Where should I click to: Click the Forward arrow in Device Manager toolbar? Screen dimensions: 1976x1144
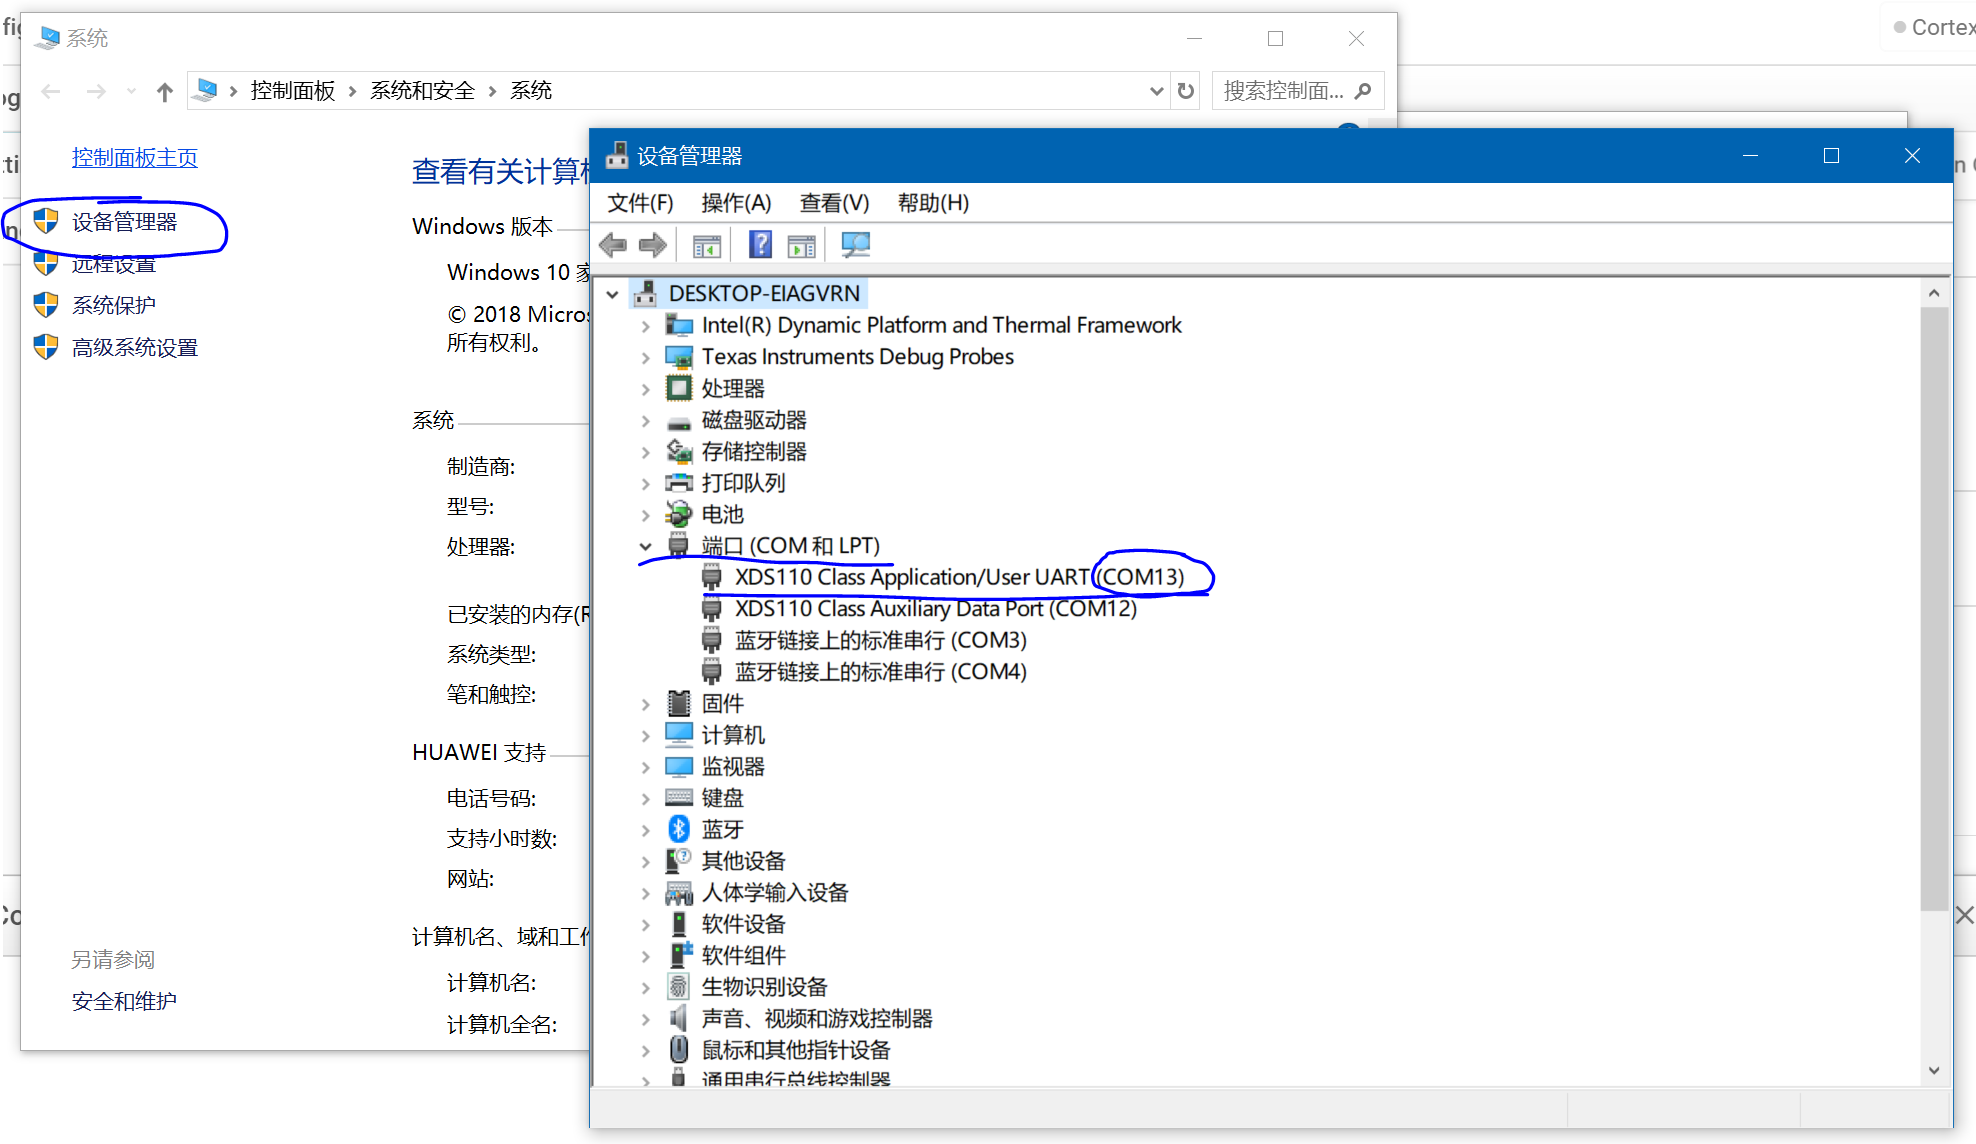pos(652,245)
